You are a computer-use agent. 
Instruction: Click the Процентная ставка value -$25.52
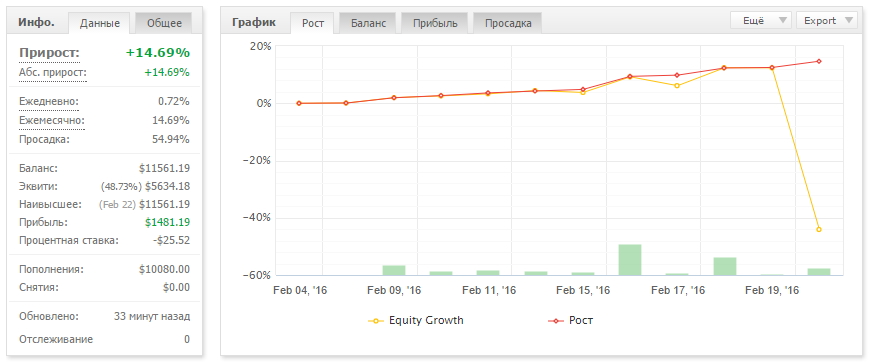click(170, 240)
